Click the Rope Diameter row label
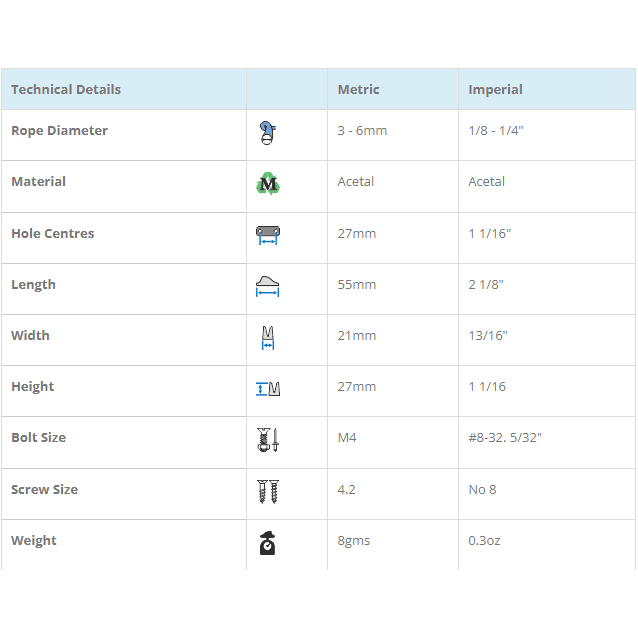The height and width of the screenshot is (638, 638). click(x=59, y=131)
